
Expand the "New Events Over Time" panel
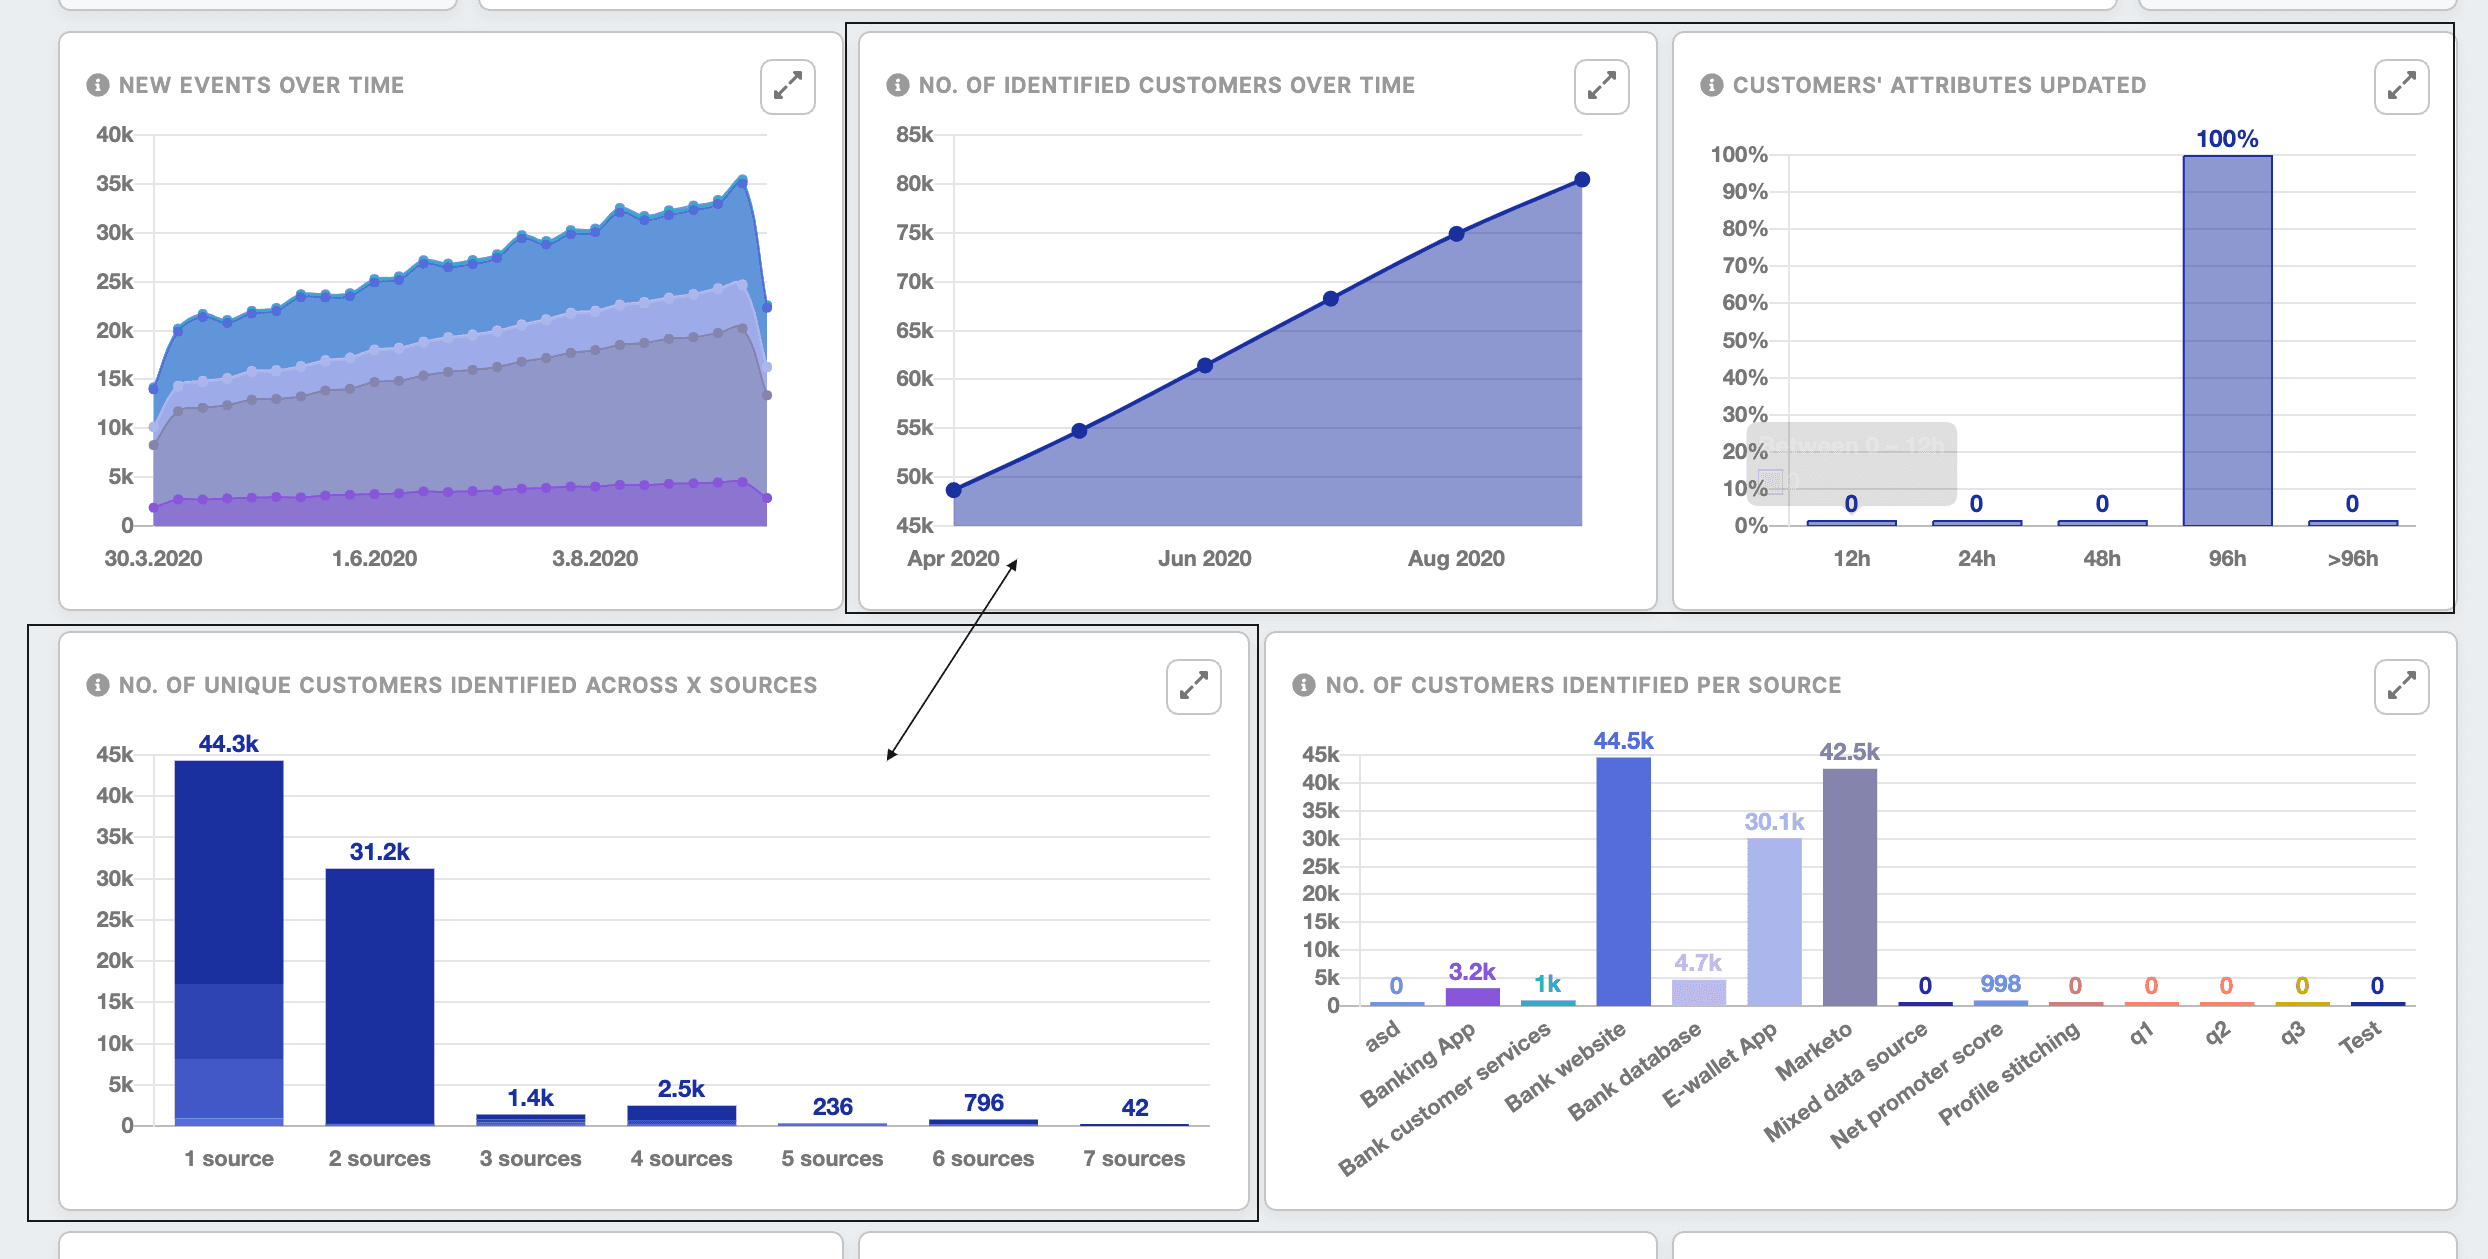(786, 87)
